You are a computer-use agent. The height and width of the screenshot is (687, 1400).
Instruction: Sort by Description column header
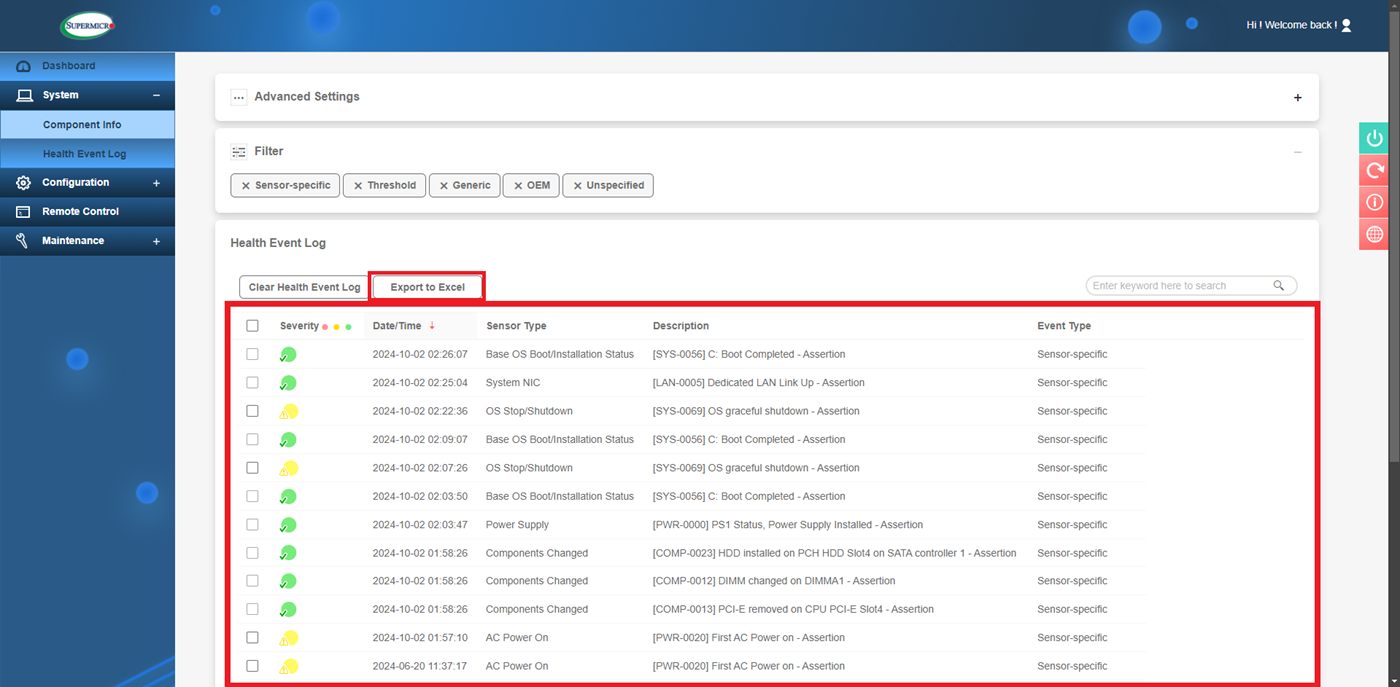tap(681, 326)
